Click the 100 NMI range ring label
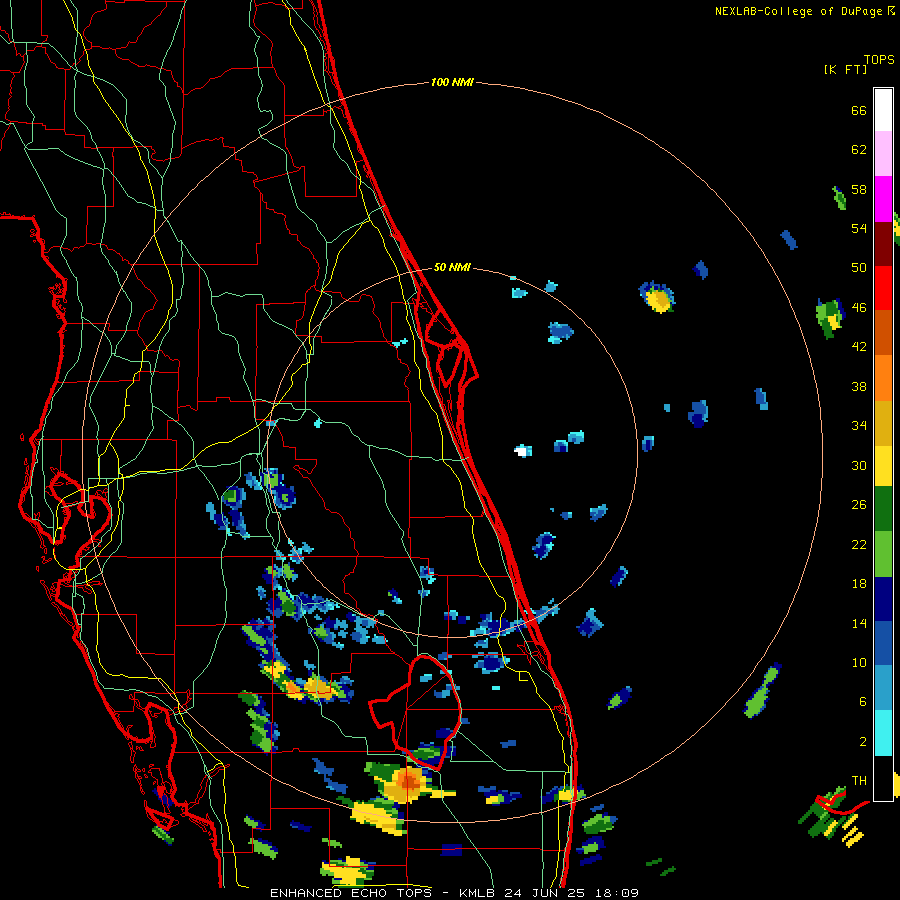900x900 pixels. point(452,83)
